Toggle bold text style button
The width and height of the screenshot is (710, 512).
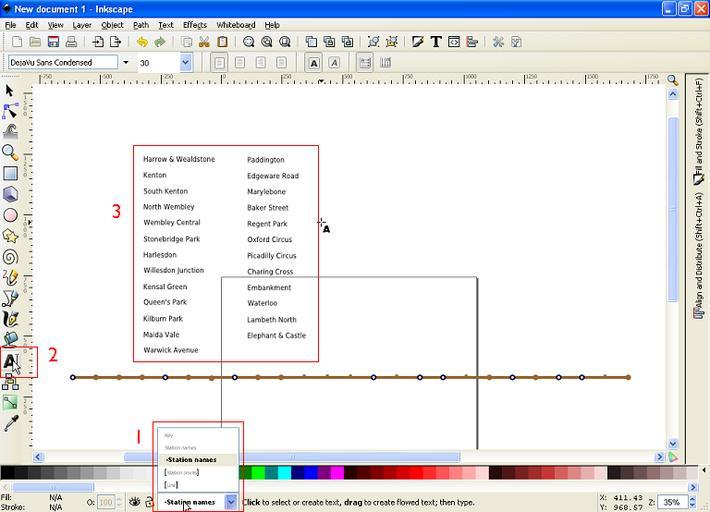click(314, 62)
